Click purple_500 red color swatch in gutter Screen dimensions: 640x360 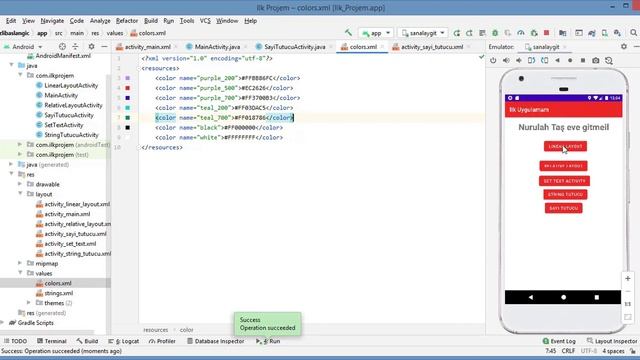coord(128,88)
